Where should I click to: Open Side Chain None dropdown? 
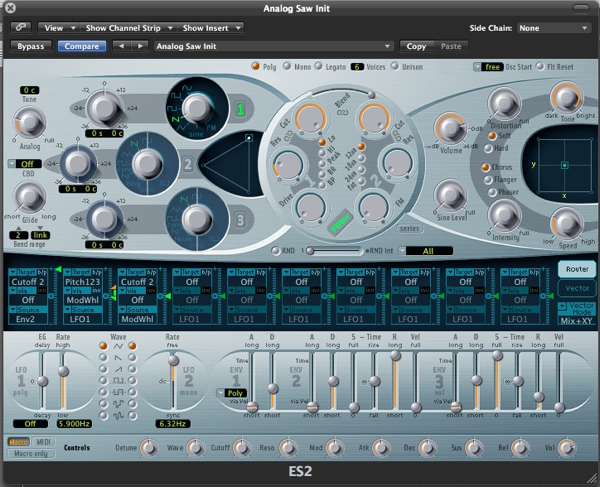(553, 28)
